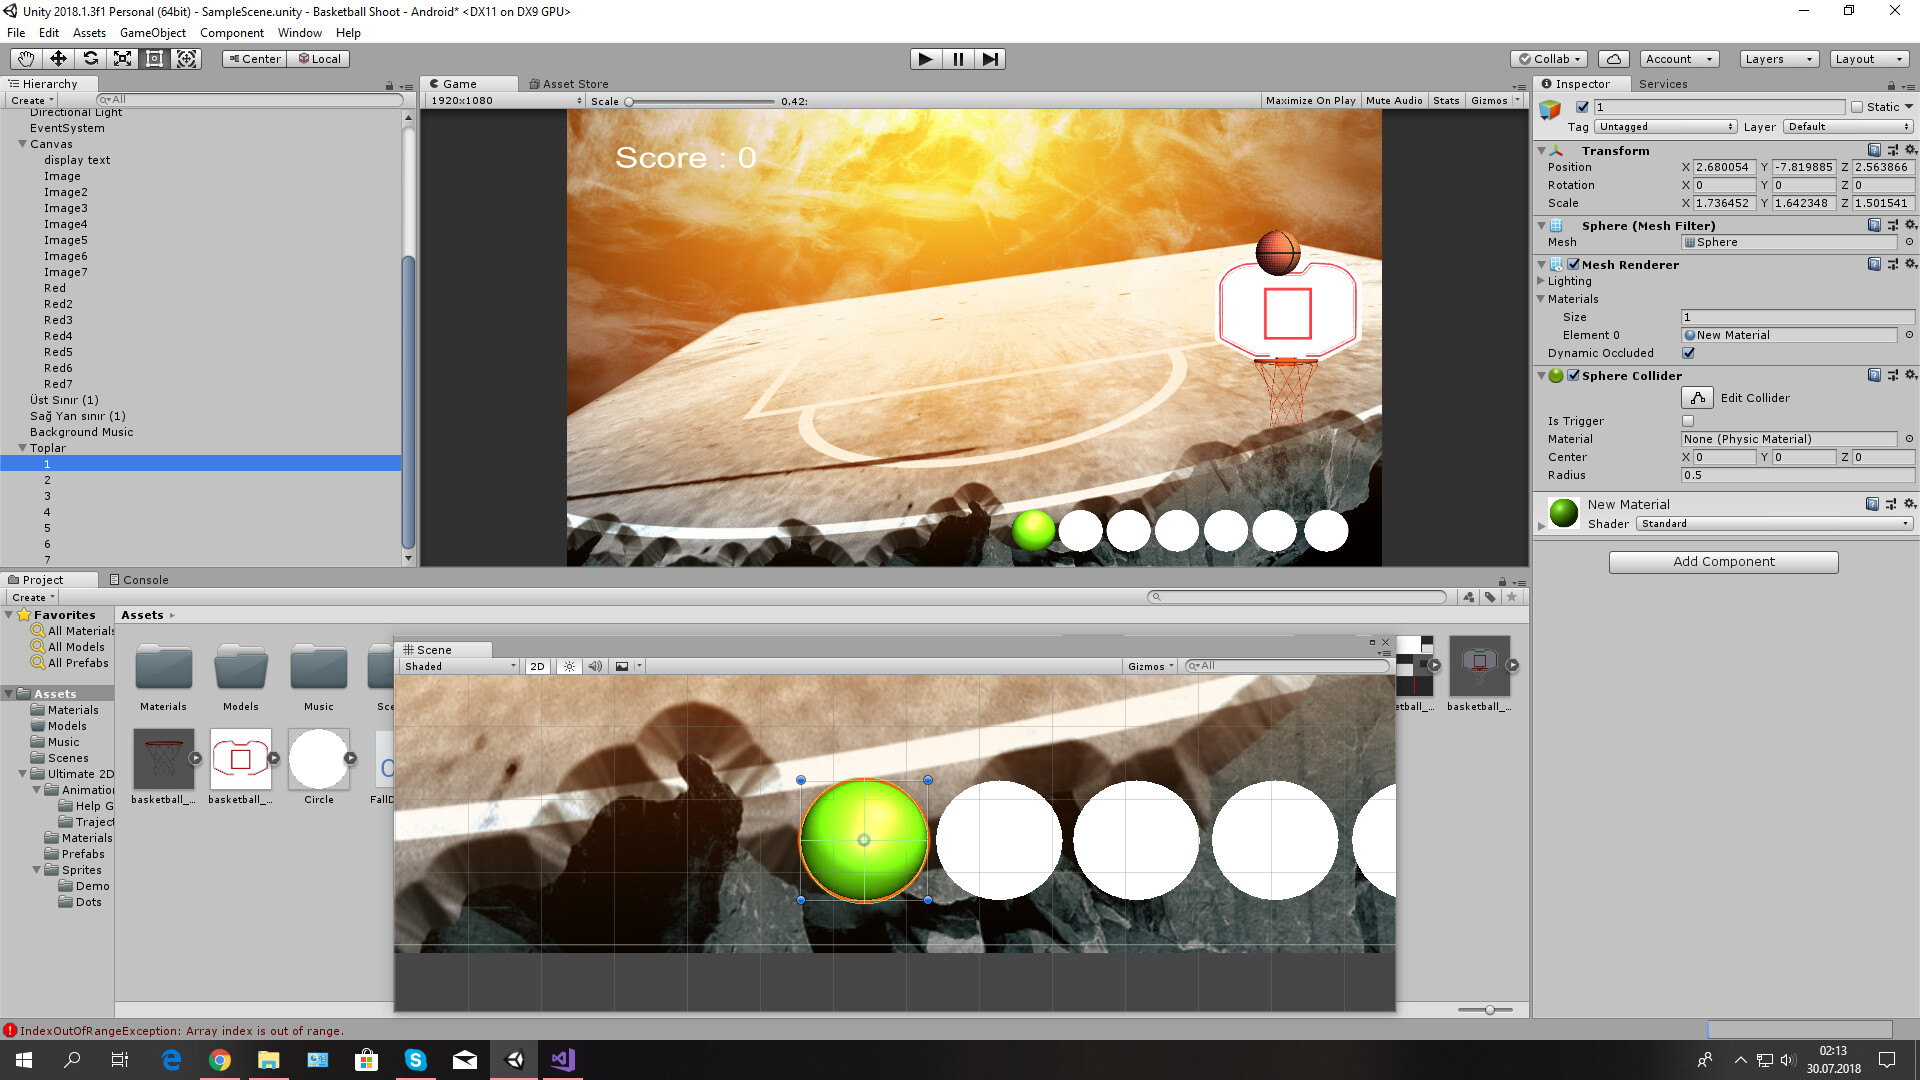Collapse the Canvas hierarchy item

[22, 144]
